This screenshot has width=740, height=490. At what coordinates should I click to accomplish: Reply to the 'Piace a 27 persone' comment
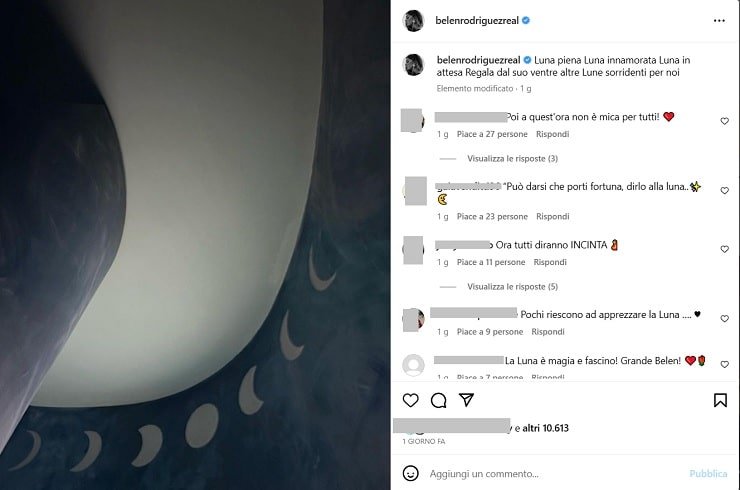click(552, 134)
